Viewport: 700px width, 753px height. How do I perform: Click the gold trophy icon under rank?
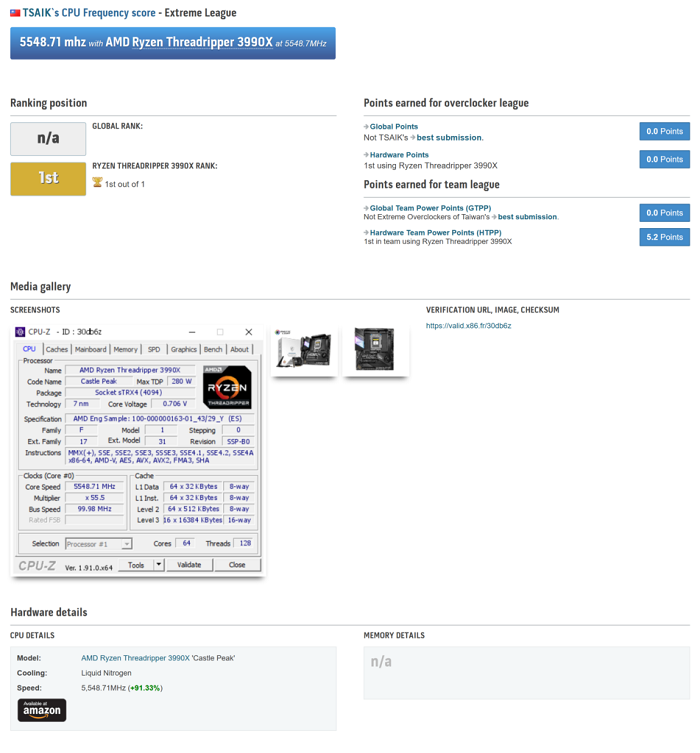pos(97,183)
